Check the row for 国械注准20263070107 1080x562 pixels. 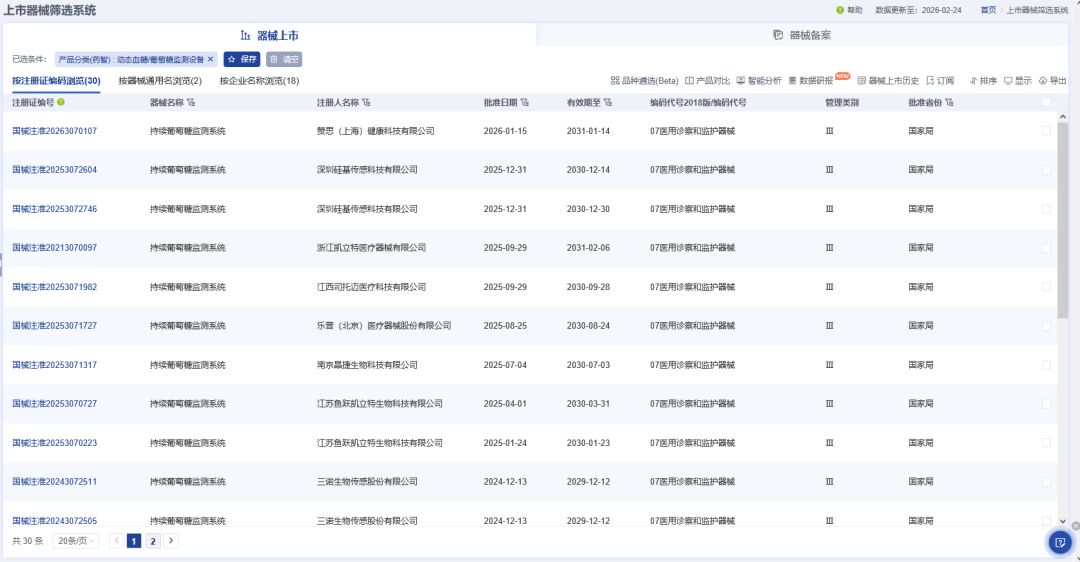(x=1046, y=131)
